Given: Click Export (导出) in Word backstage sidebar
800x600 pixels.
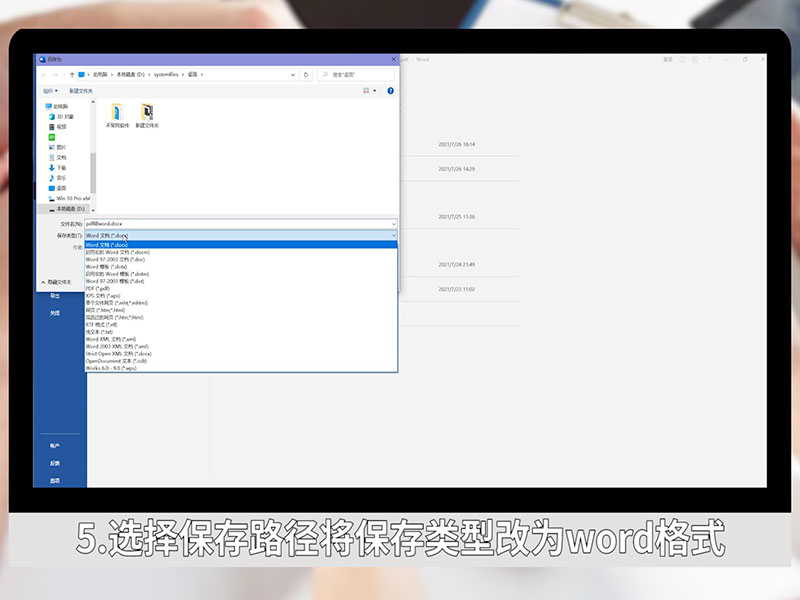Looking at the screenshot, I should tap(55, 296).
